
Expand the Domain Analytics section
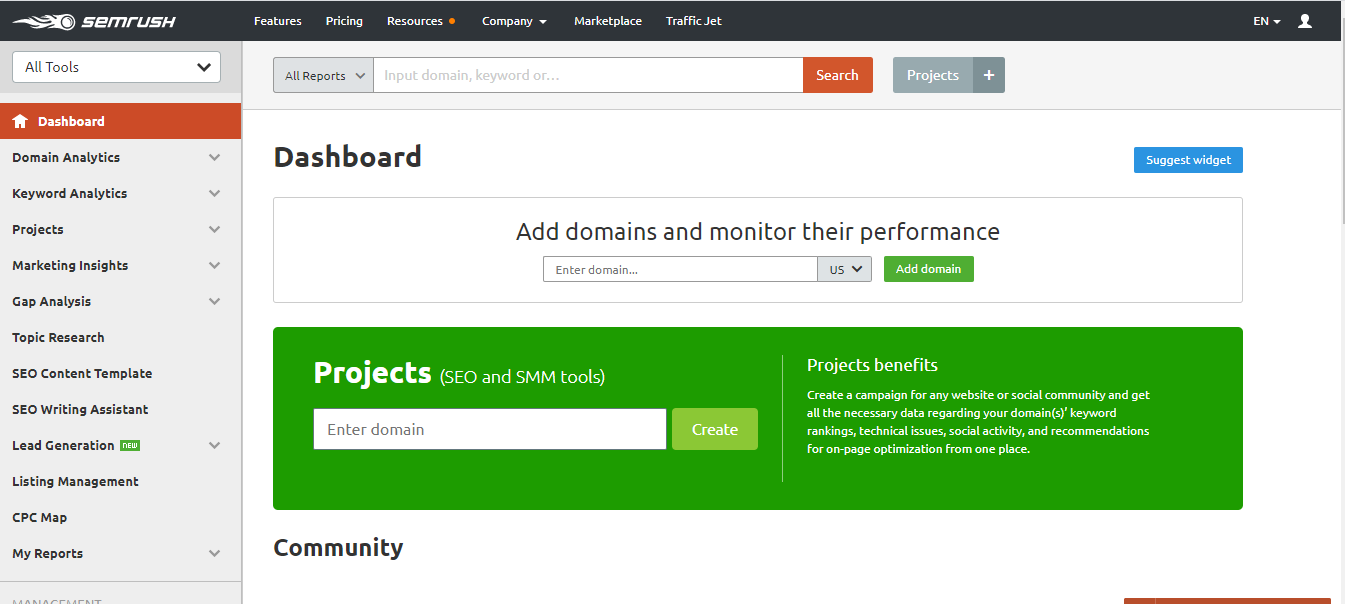[x=214, y=157]
